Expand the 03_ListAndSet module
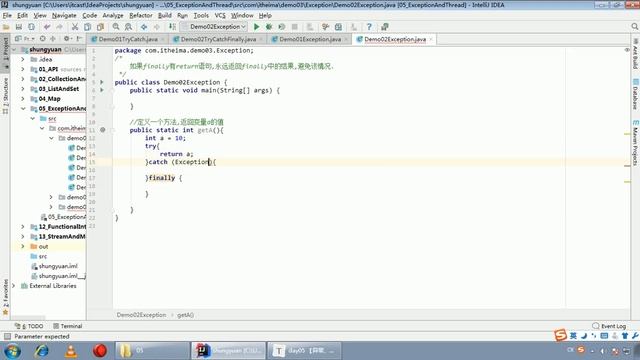 click(x=23, y=89)
